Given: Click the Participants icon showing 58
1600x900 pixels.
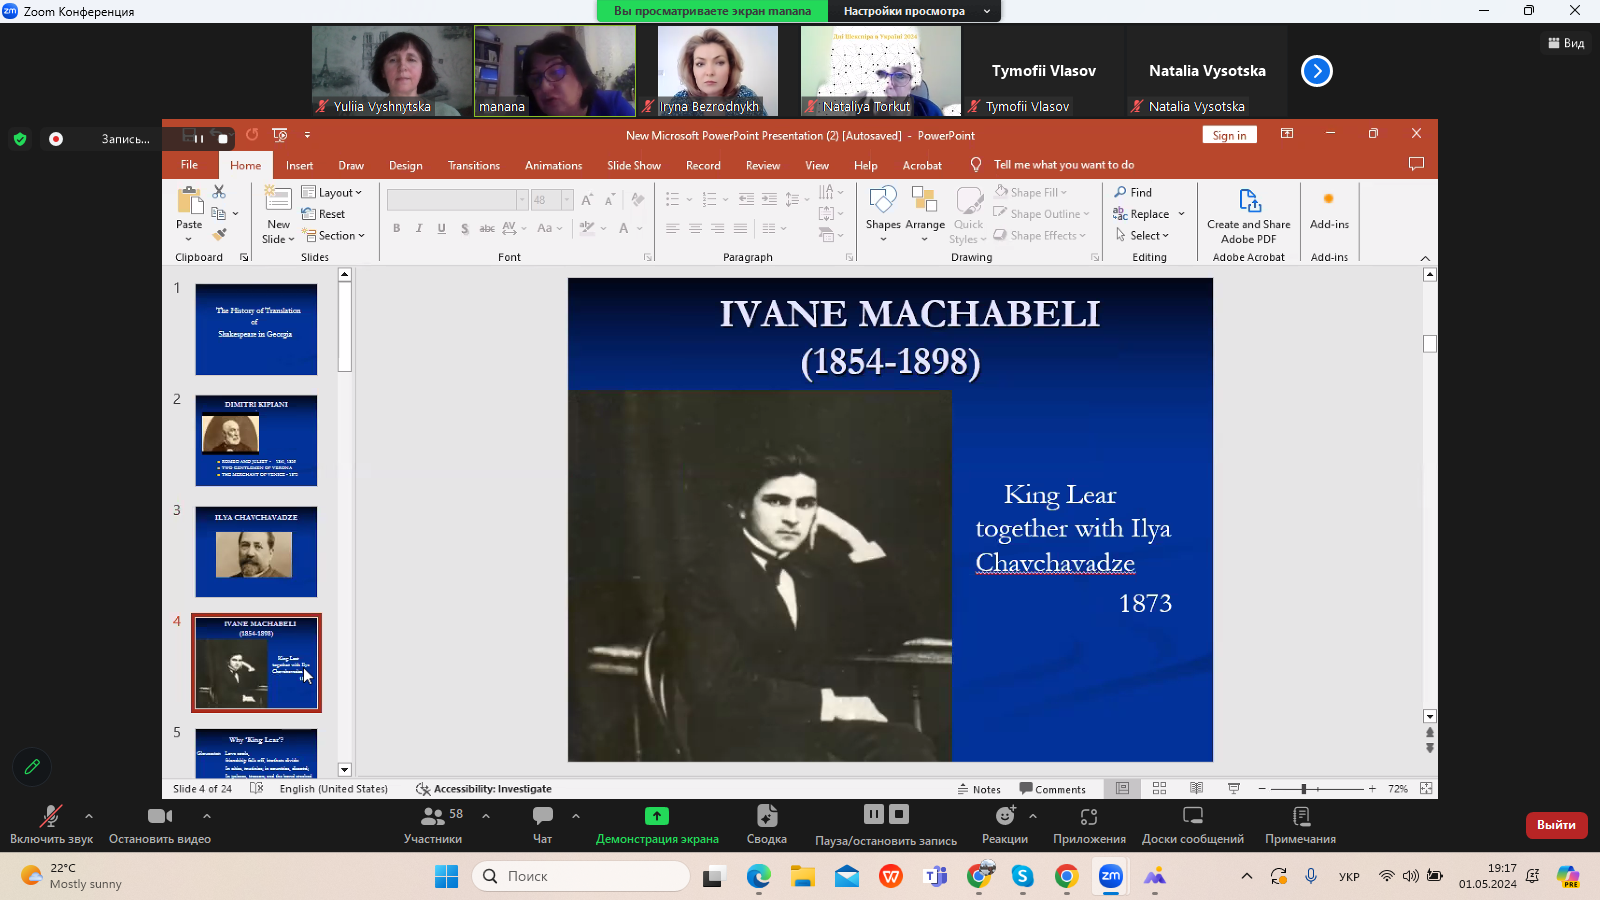Looking at the screenshot, I should click(433, 817).
